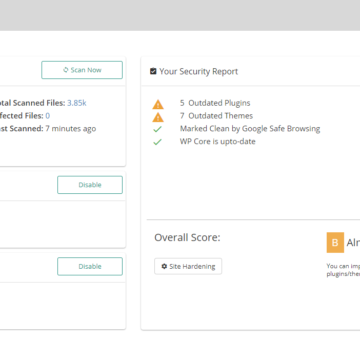The width and height of the screenshot is (360, 360).
Task: Click the Your Security Report heading
Action: coord(199,71)
